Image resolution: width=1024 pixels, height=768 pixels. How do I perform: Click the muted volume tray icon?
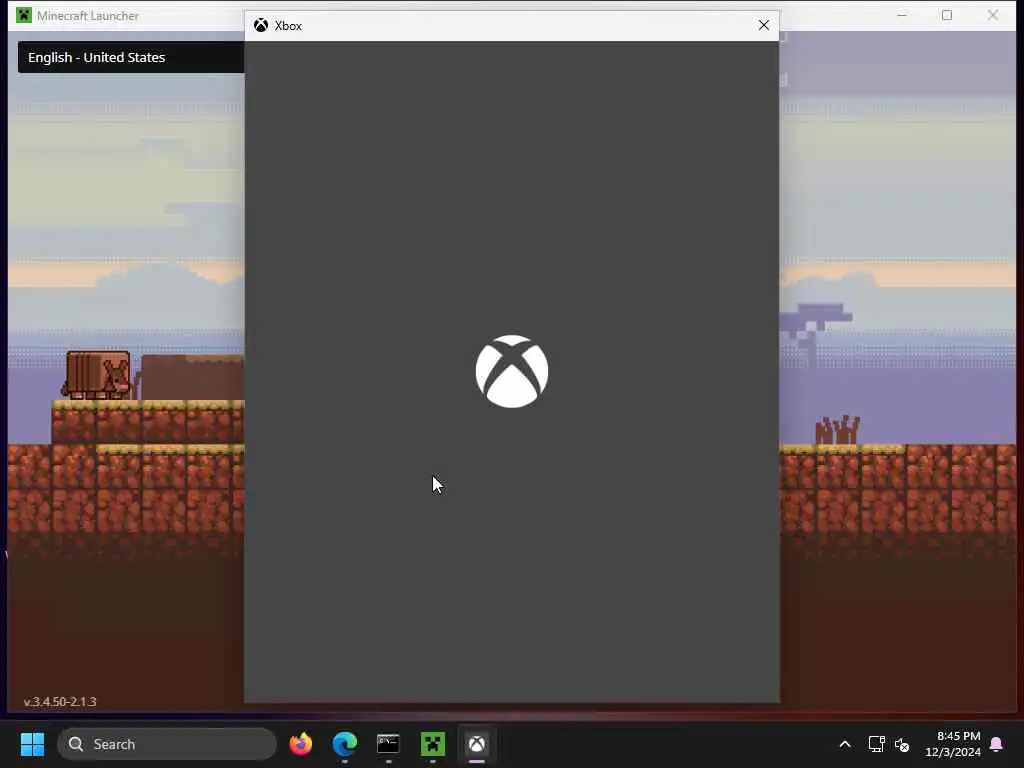902,744
